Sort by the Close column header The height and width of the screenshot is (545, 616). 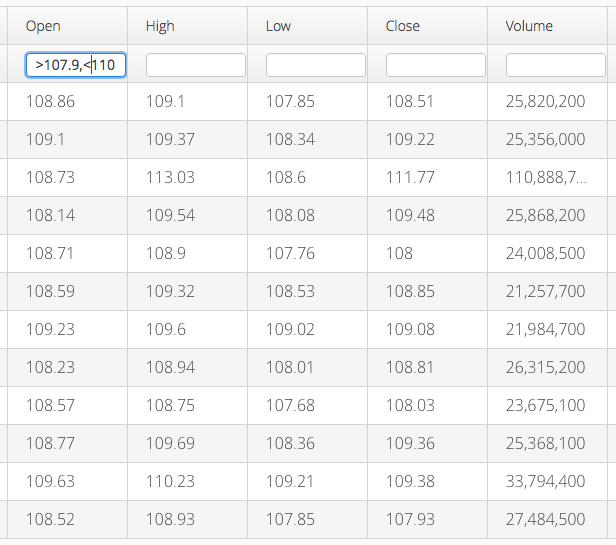(427, 26)
